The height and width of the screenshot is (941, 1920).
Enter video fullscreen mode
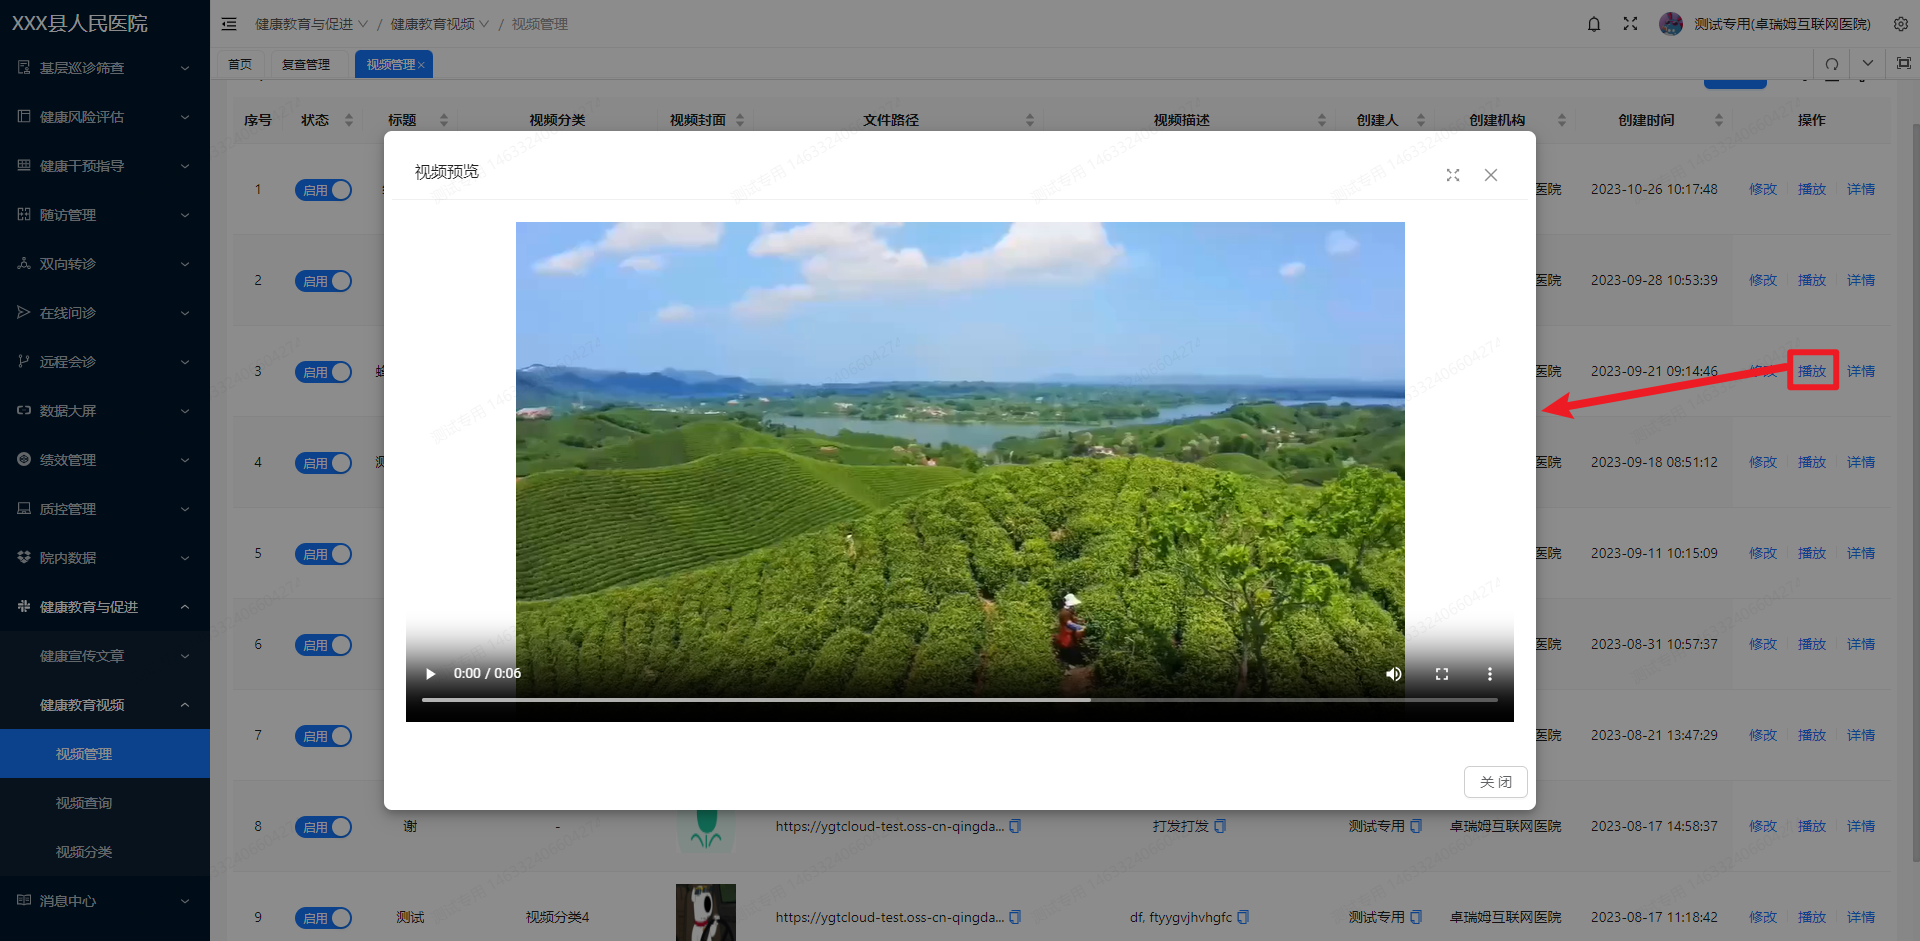click(1442, 674)
